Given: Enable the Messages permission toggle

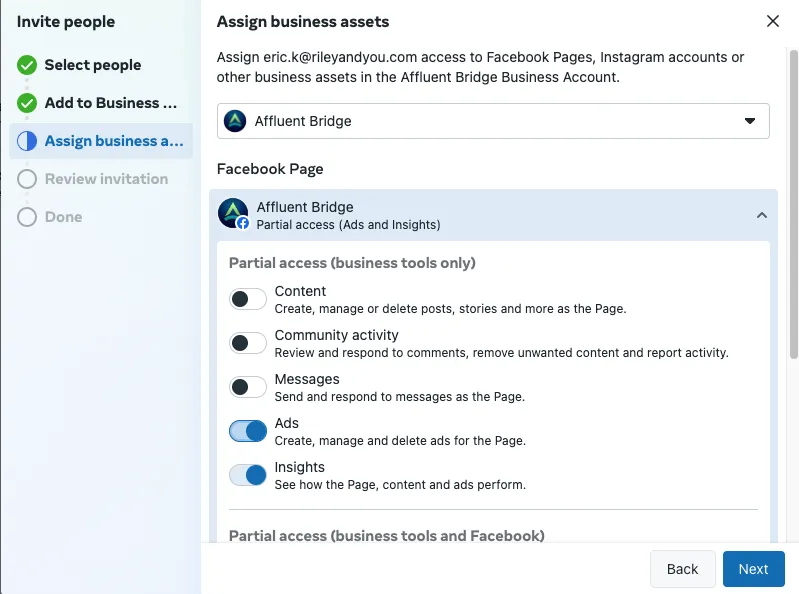Looking at the screenshot, I should point(248,387).
